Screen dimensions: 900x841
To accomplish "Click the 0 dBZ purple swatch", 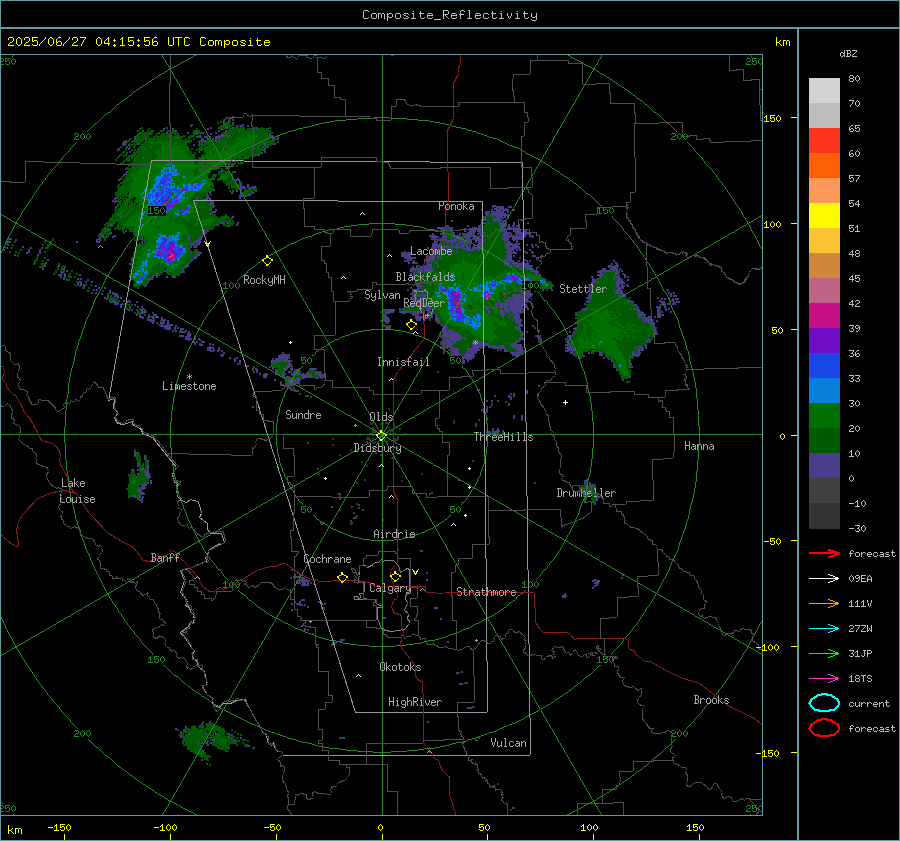I will tap(824, 466).
